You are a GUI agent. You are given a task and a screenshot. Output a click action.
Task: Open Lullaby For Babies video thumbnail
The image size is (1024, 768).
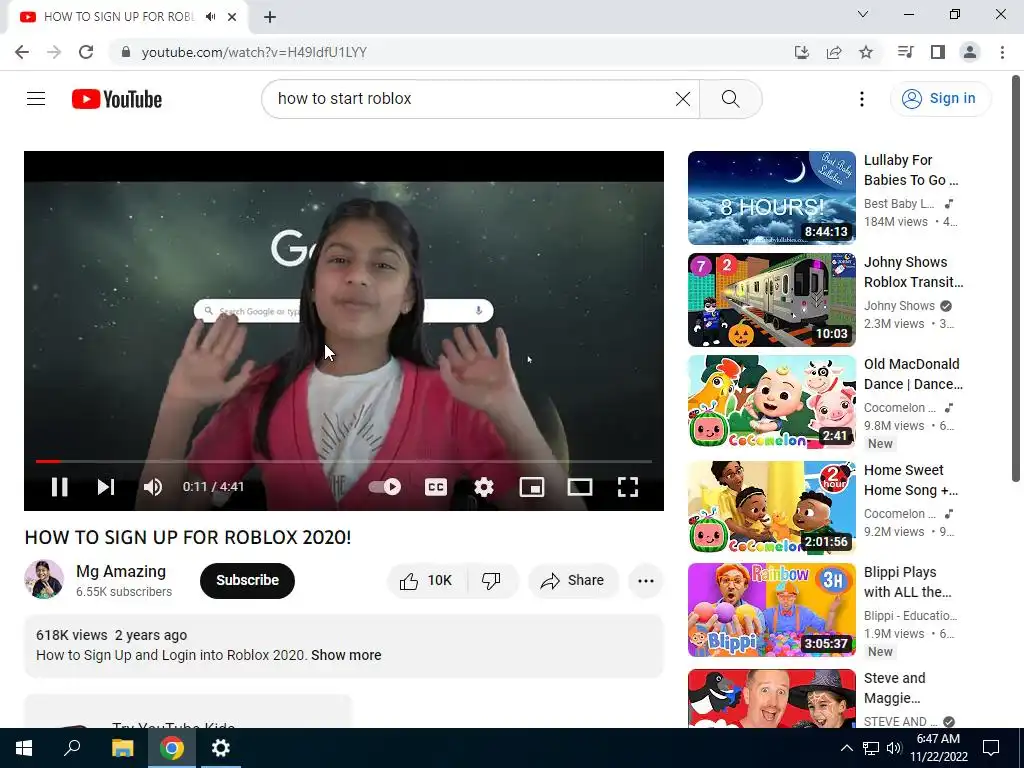click(x=771, y=198)
